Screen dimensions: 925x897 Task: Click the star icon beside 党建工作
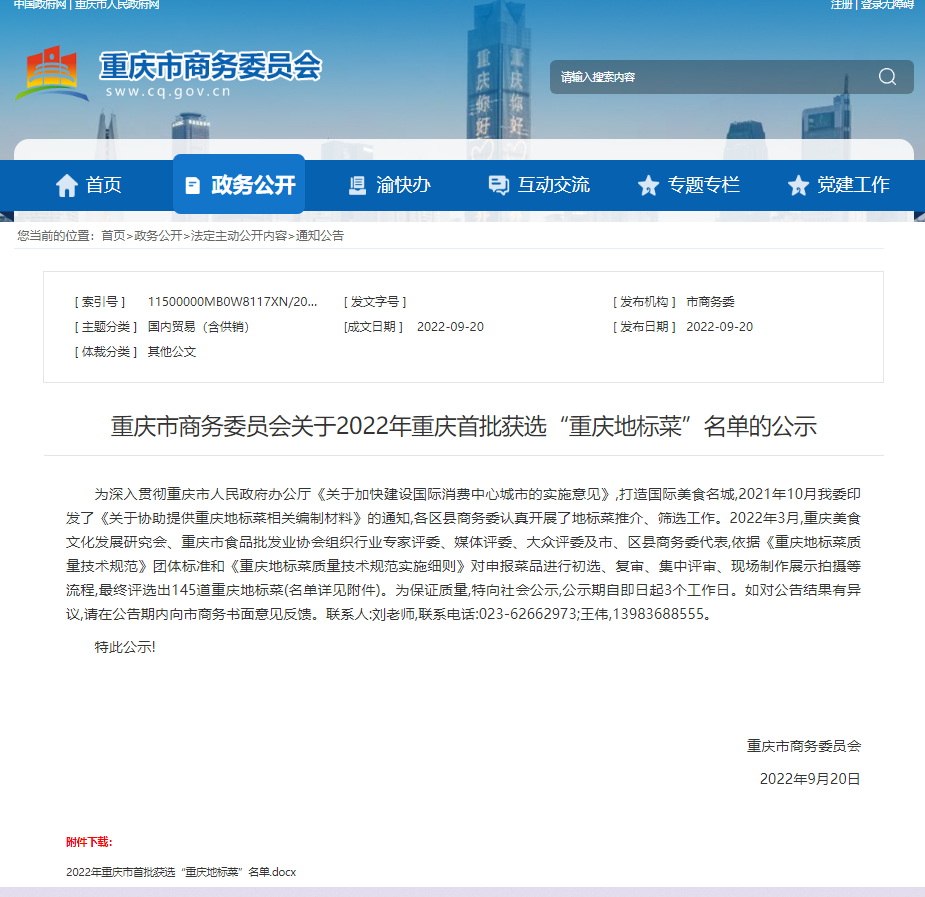798,185
